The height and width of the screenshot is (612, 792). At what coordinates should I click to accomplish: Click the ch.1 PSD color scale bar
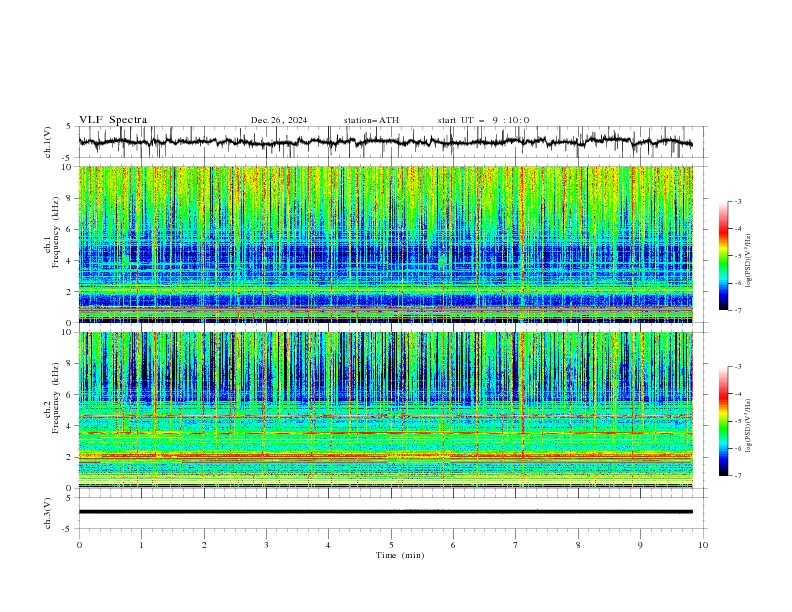coord(723,256)
